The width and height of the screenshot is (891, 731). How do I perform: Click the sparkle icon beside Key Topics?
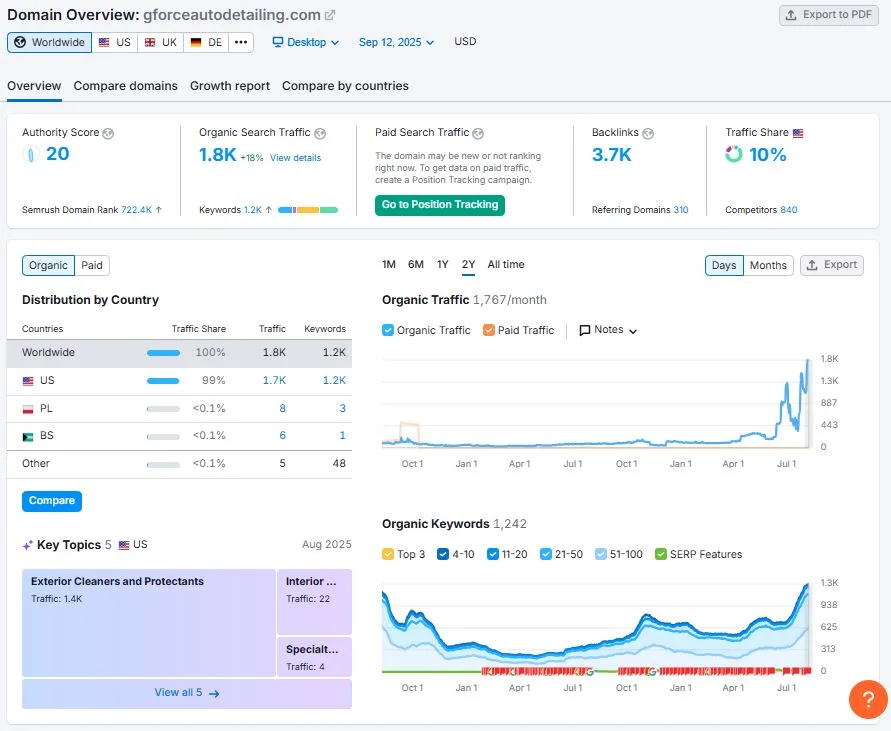click(25, 544)
